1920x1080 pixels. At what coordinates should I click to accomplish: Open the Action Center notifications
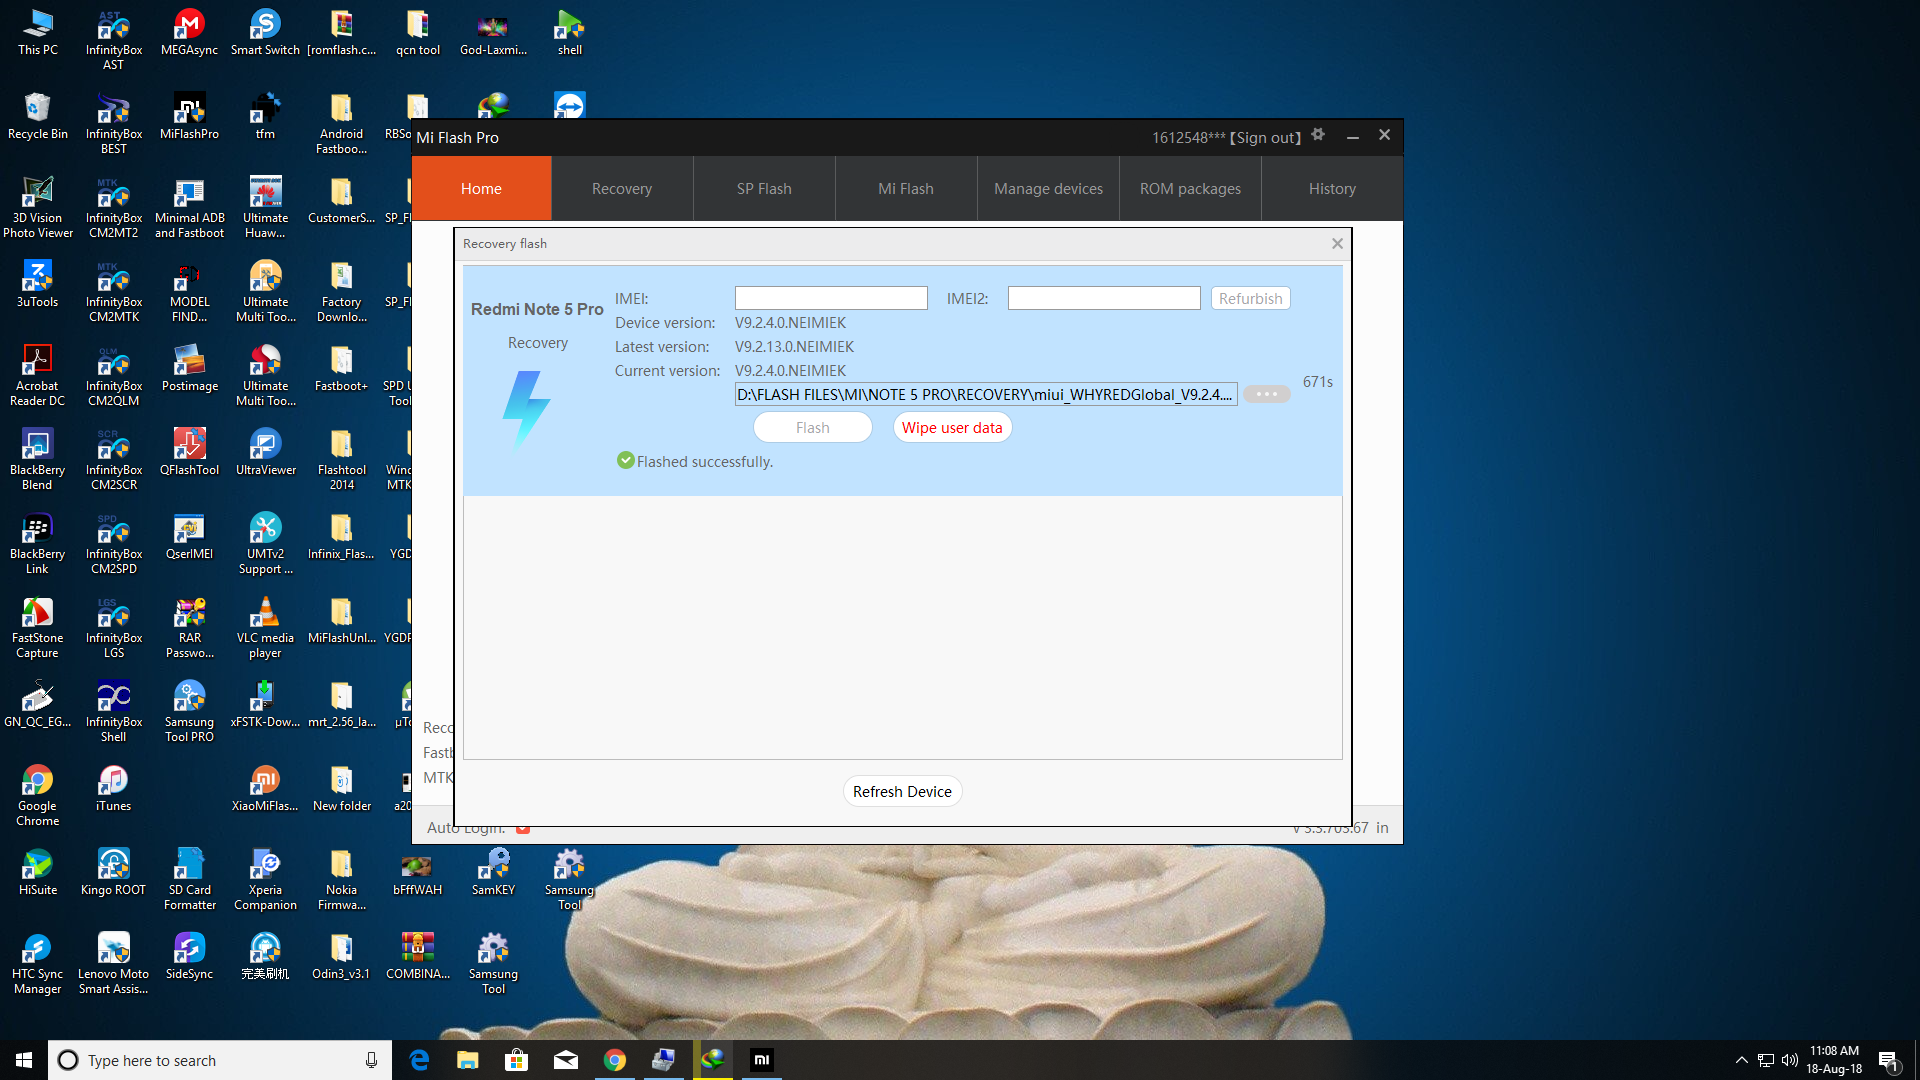[x=1889, y=1060]
